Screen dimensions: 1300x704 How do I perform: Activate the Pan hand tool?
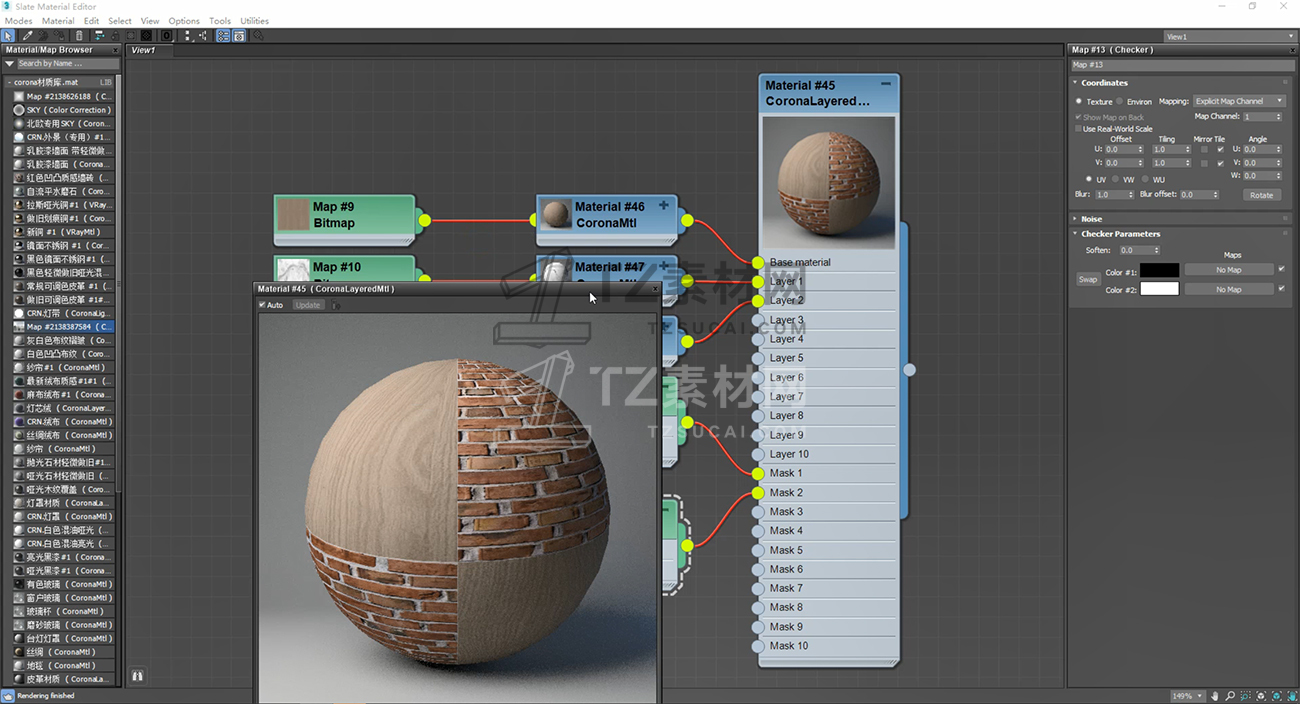1215,696
